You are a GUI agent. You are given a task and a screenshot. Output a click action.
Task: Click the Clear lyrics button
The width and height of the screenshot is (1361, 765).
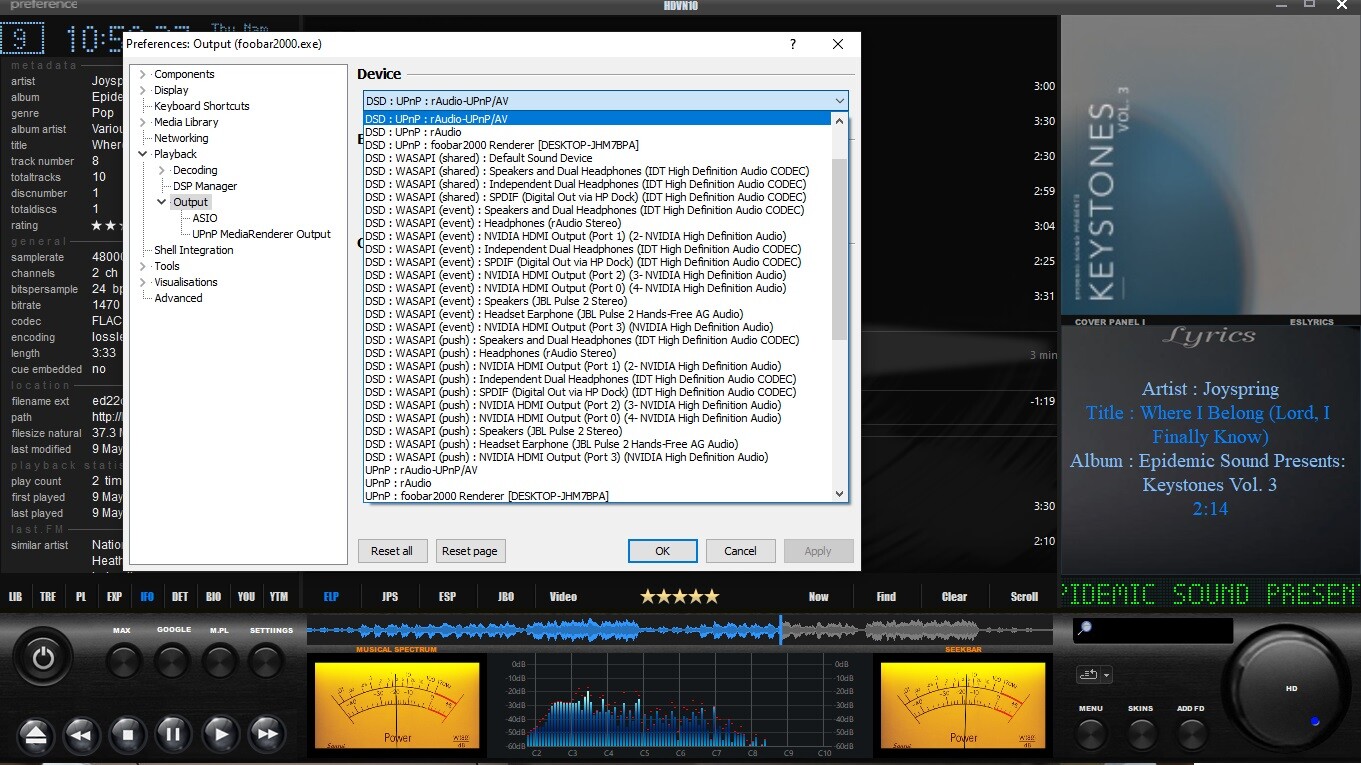[954, 597]
